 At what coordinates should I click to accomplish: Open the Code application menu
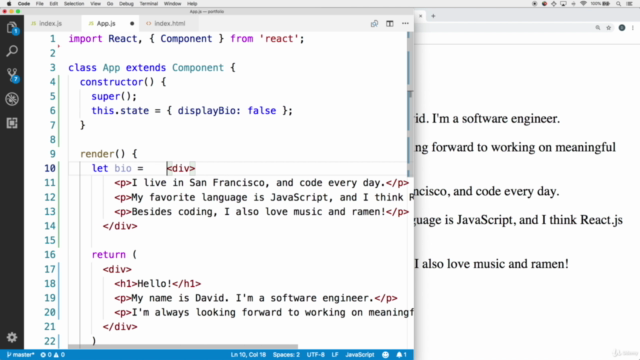pos(24,4)
